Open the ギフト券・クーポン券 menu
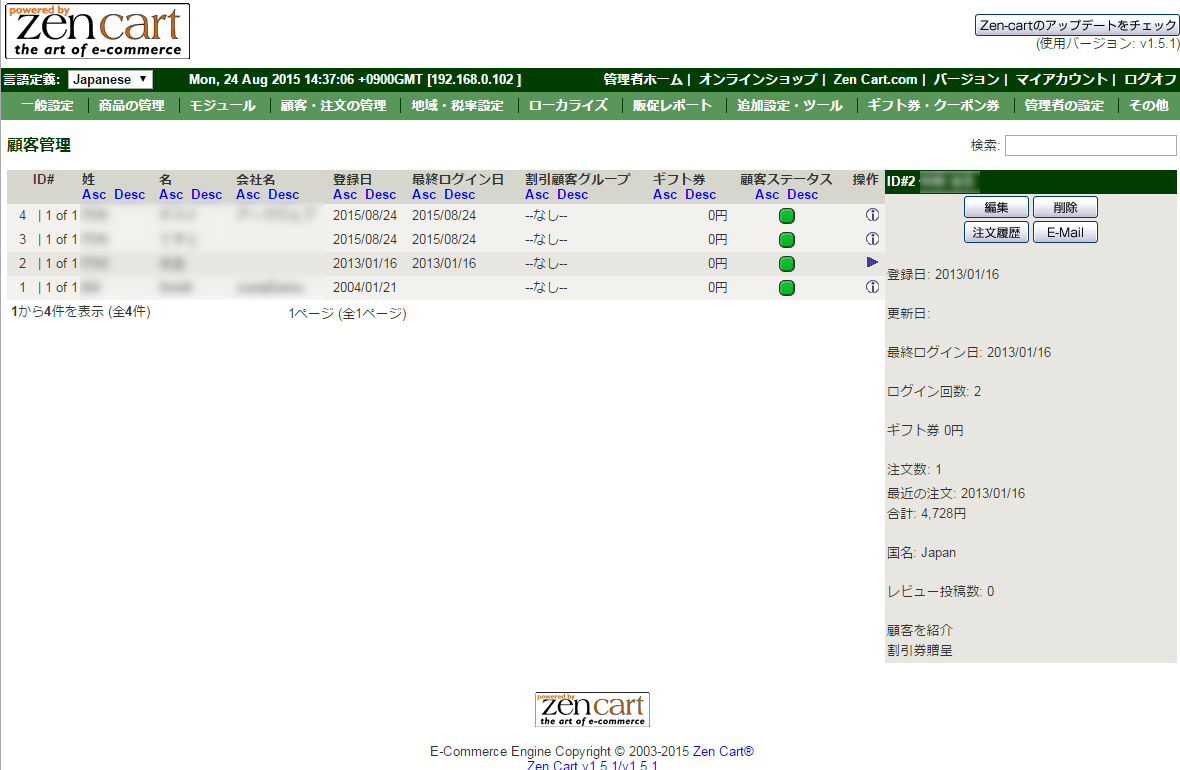Screen dimensions: 1180x770 933,105
